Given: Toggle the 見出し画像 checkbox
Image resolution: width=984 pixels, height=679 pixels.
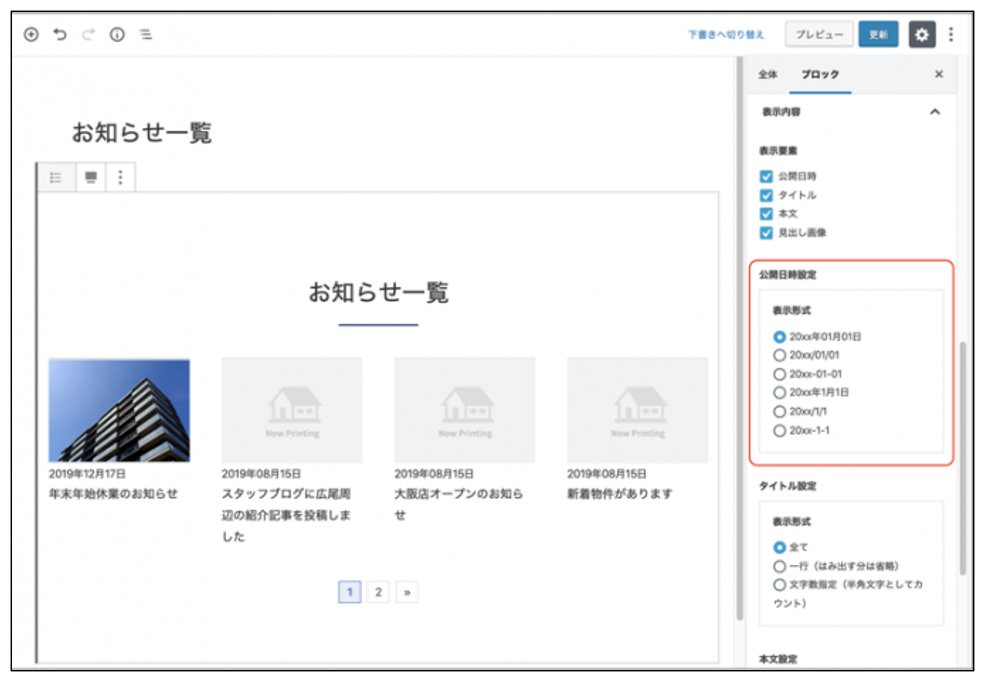Looking at the screenshot, I should coord(767,233).
